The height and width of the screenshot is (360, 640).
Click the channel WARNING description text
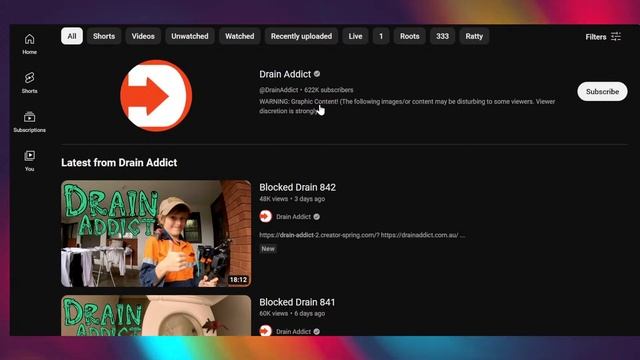407,106
